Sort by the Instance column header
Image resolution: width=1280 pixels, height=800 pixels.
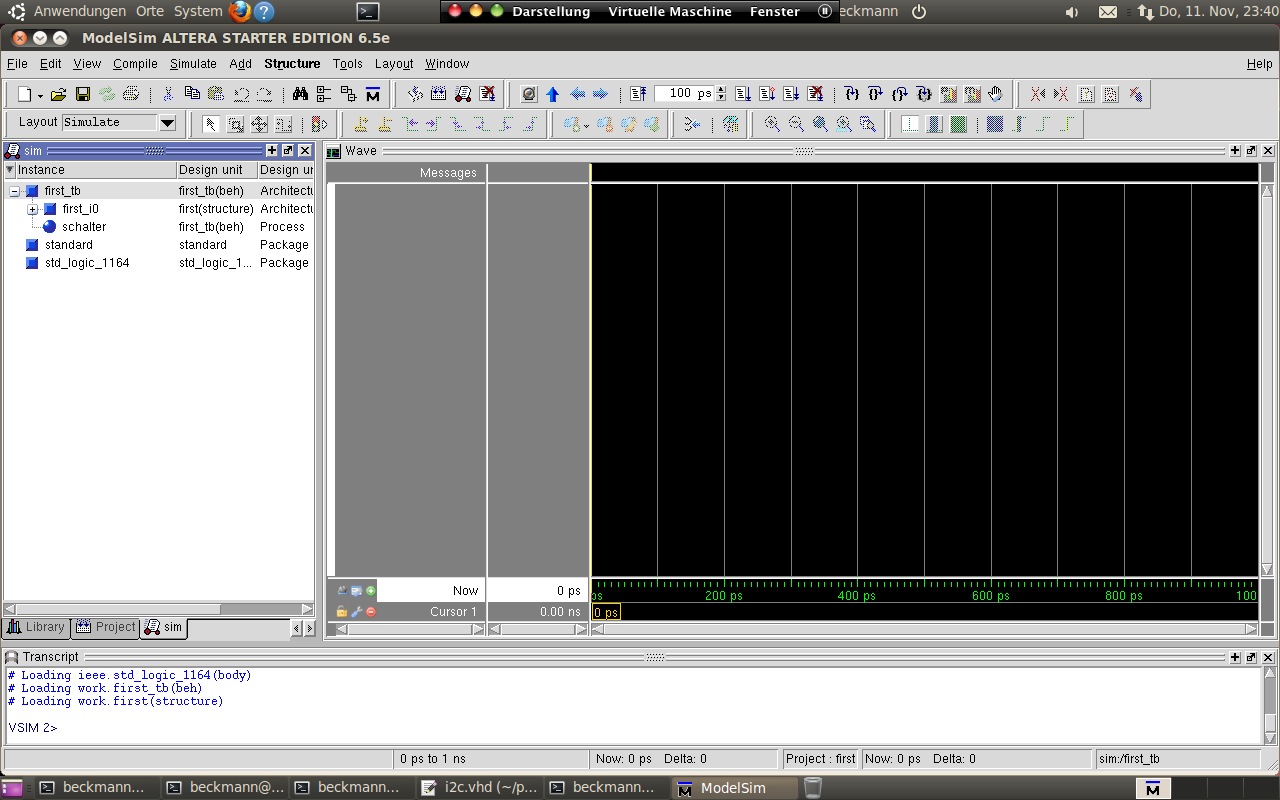pos(96,170)
